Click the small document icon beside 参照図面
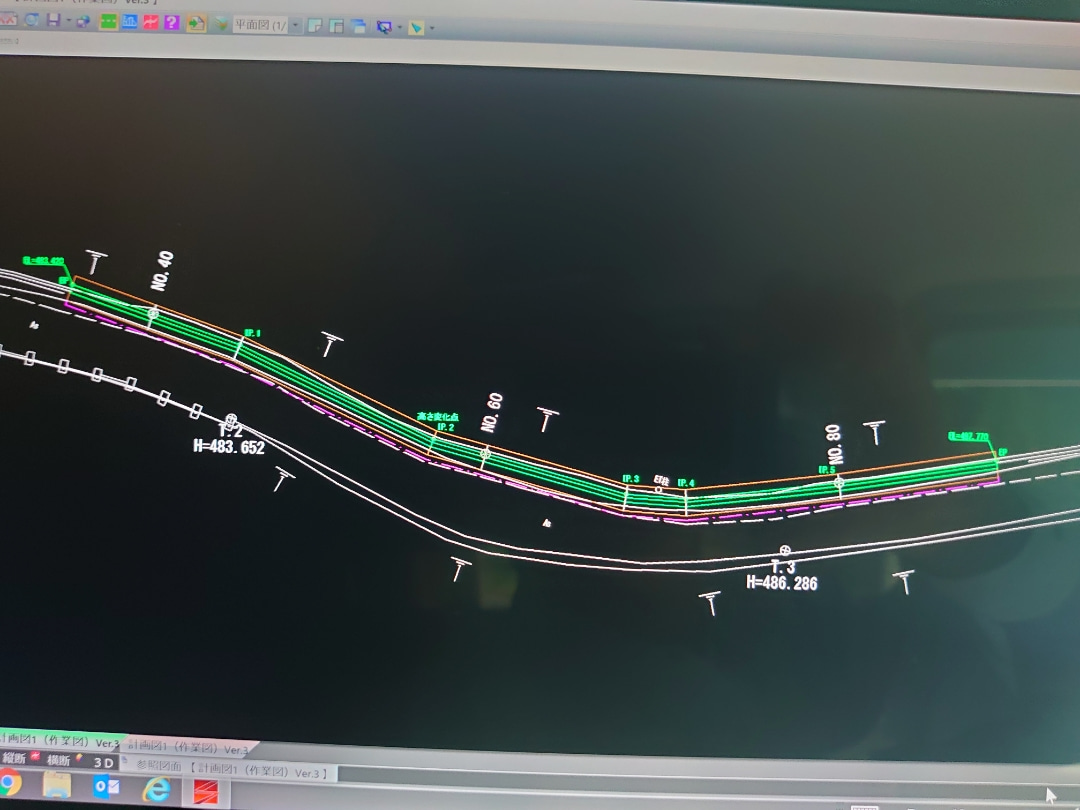 click(x=126, y=760)
